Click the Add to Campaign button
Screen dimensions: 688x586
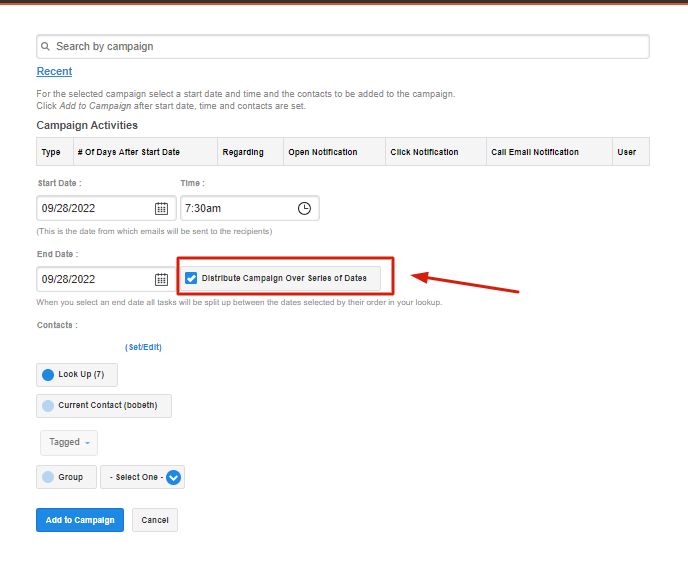tap(80, 520)
